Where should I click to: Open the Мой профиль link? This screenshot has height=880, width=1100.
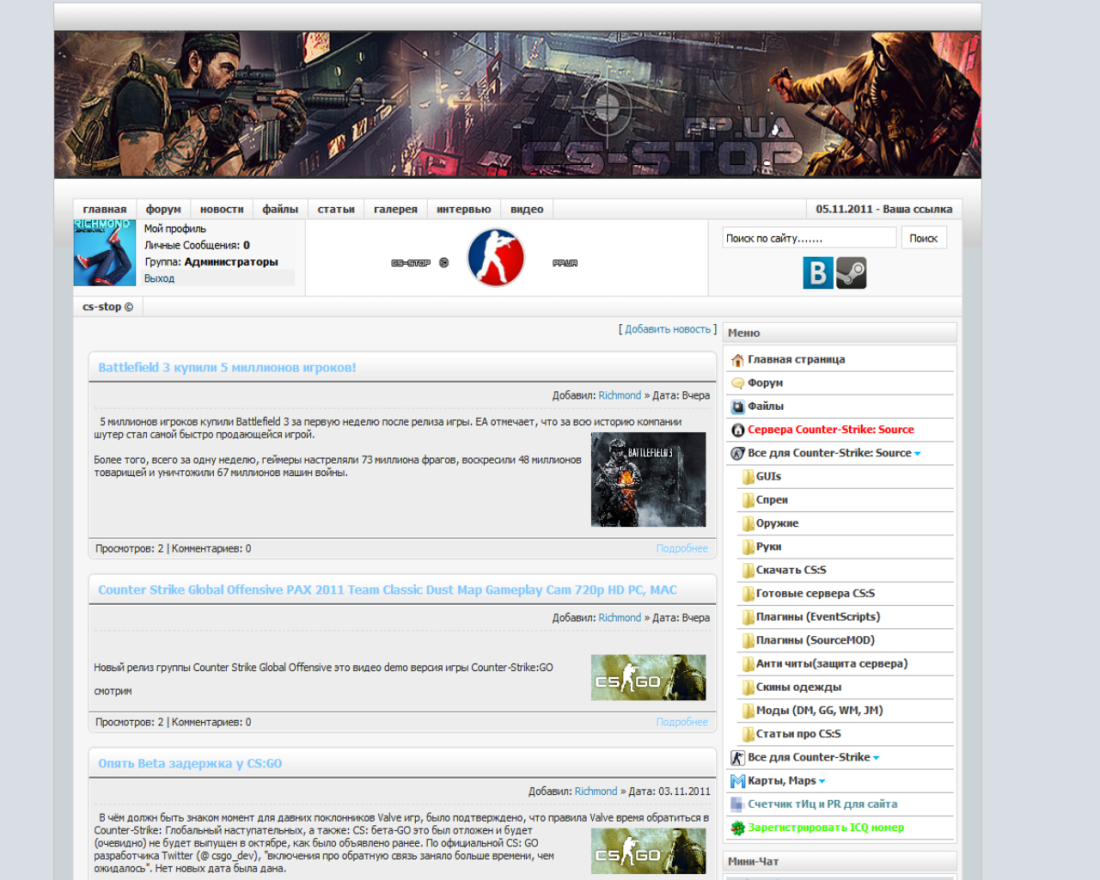point(175,229)
